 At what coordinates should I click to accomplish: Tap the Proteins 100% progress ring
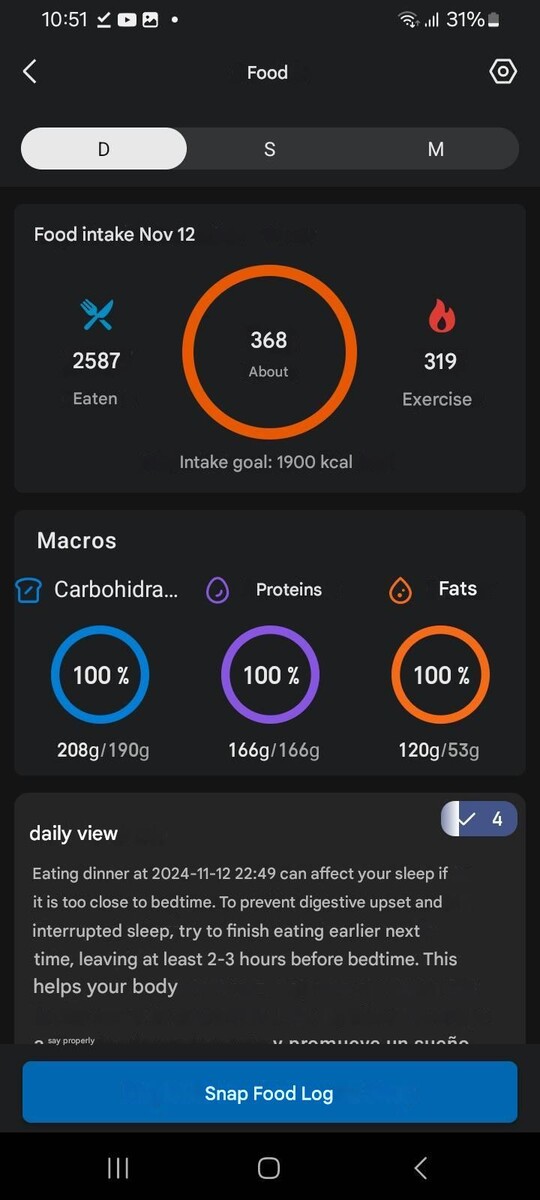click(x=270, y=675)
